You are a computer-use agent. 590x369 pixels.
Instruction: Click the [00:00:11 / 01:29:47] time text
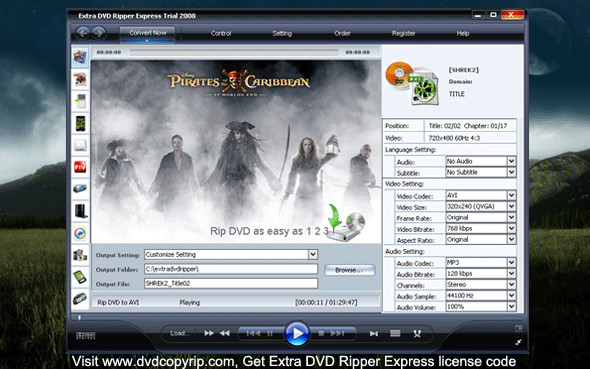[326, 302]
